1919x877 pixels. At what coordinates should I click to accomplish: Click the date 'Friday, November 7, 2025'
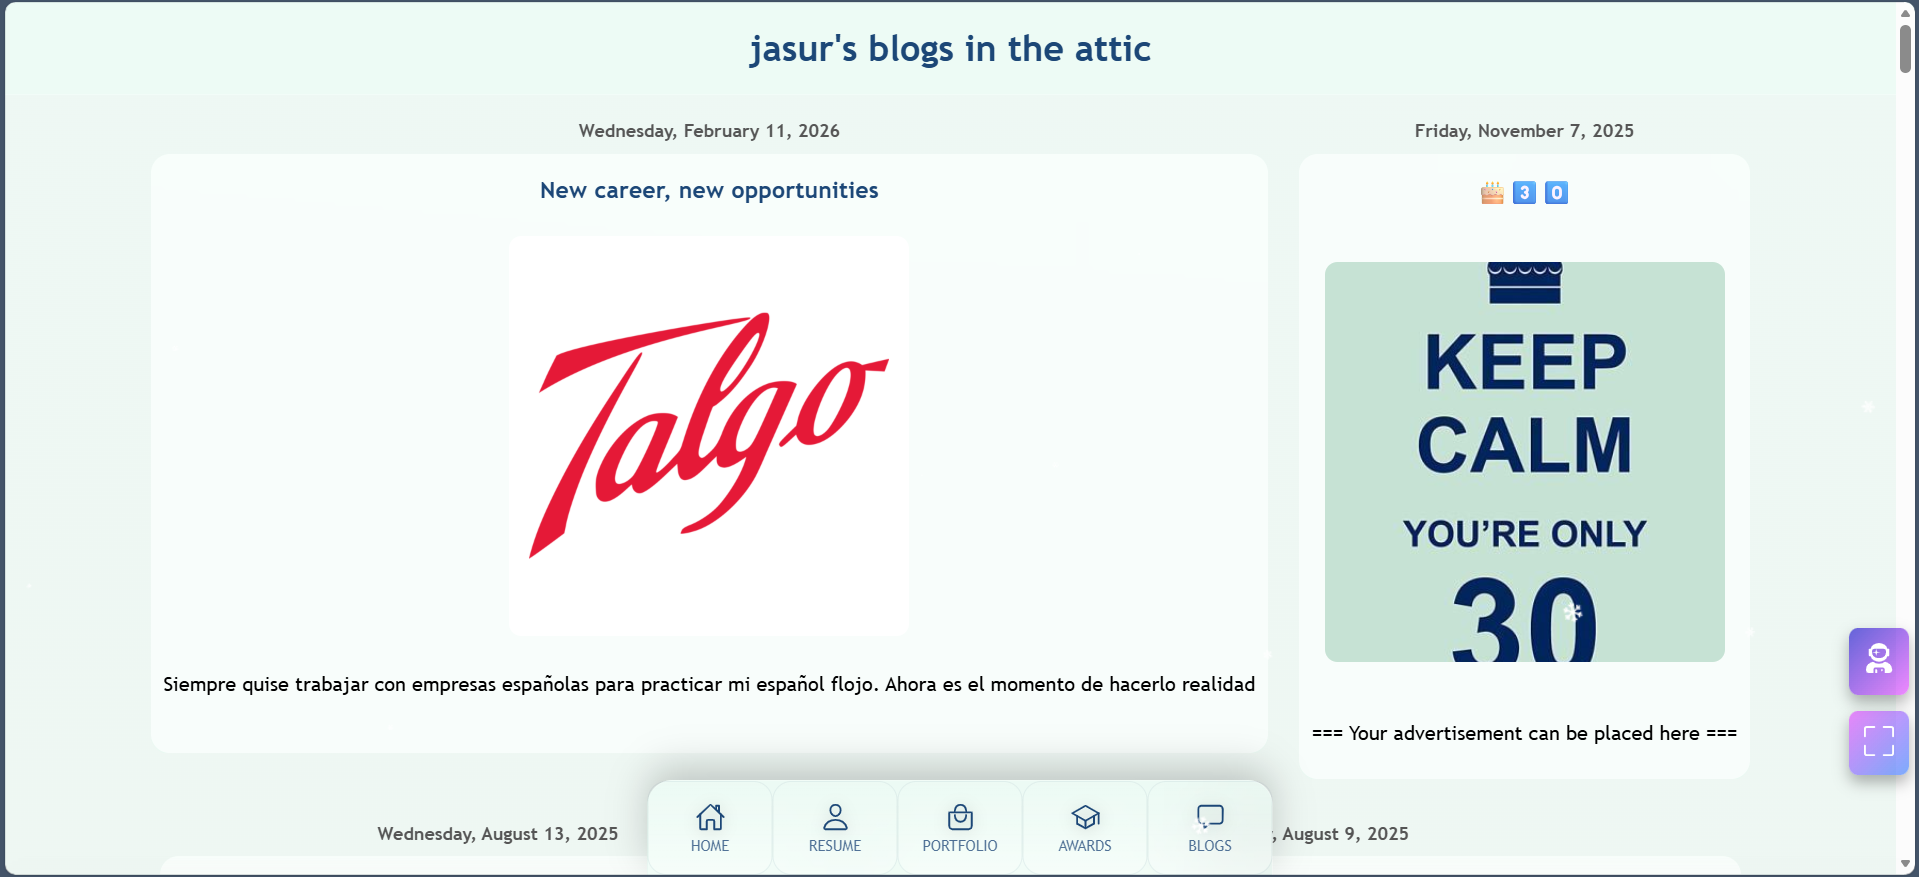click(1524, 131)
